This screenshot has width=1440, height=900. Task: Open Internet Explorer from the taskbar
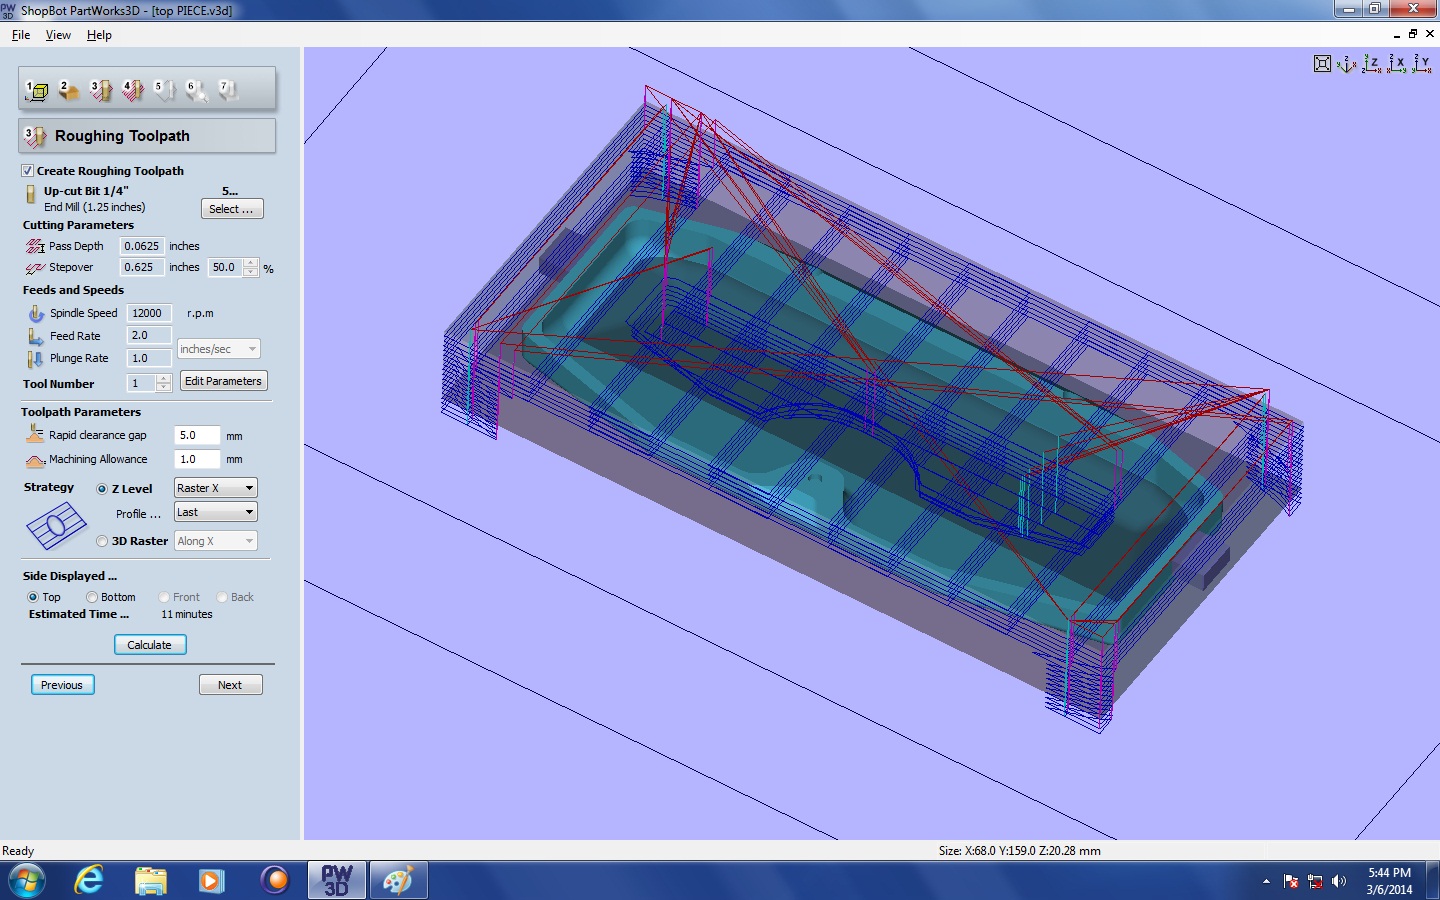(x=89, y=880)
